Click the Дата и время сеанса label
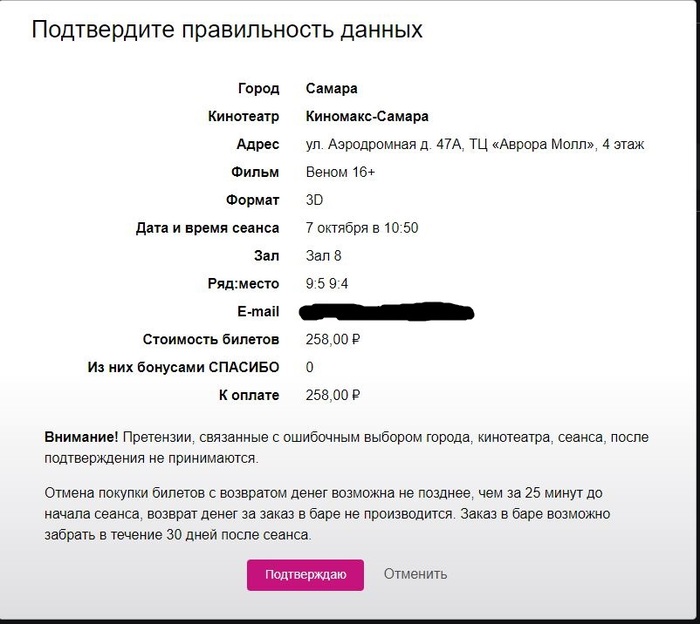Image resolution: width=700 pixels, height=624 pixels. tap(207, 228)
